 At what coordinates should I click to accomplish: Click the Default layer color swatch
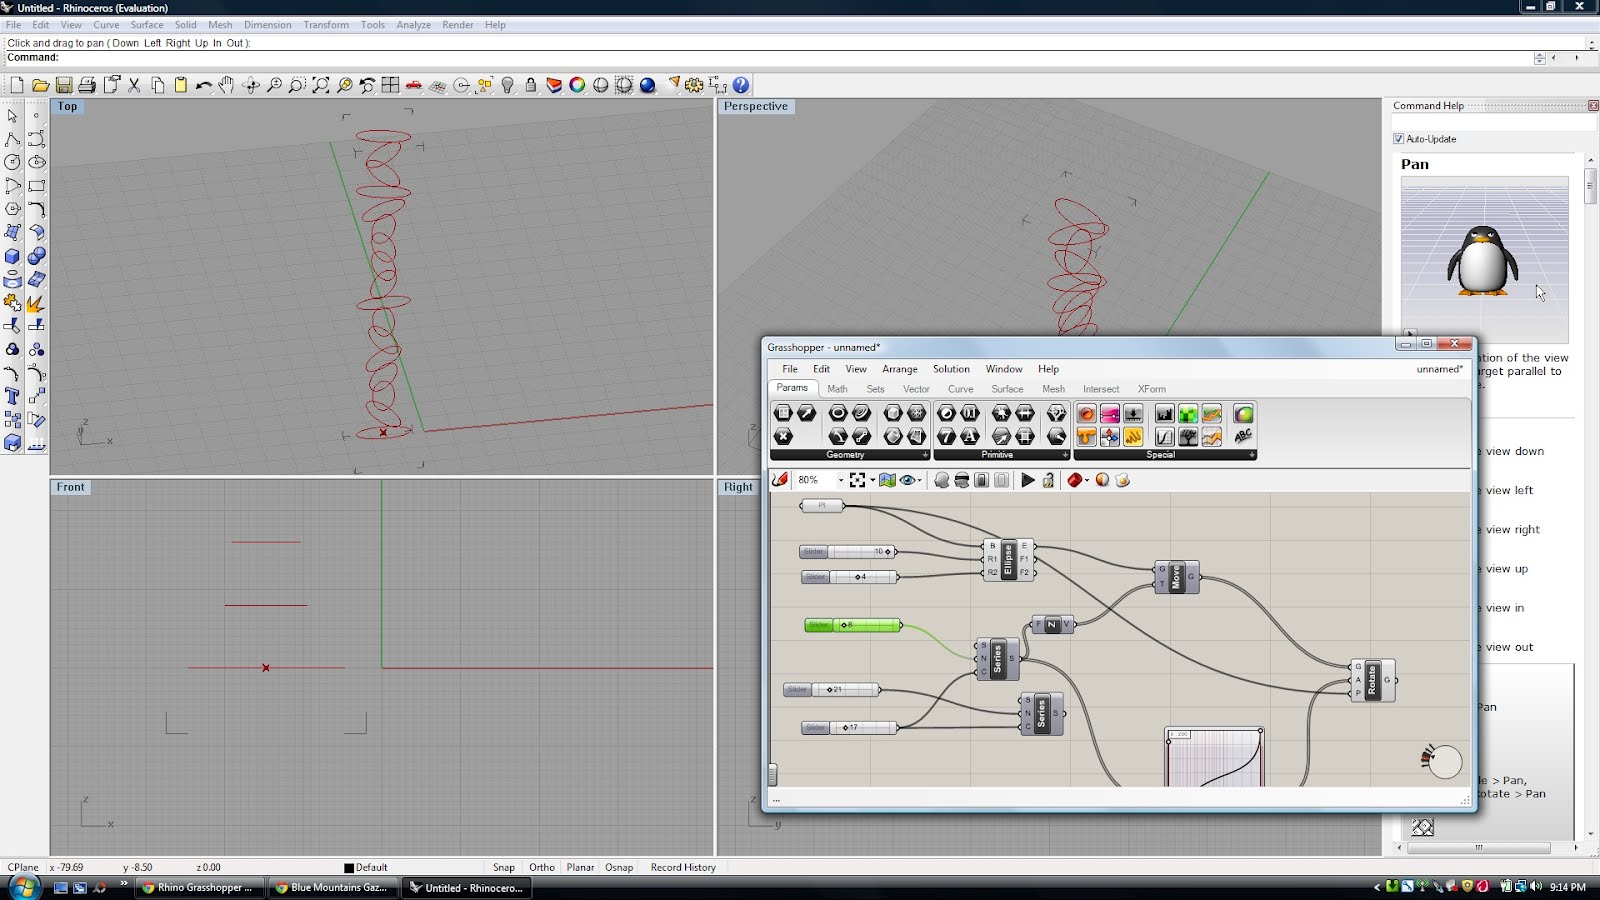[x=349, y=868]
